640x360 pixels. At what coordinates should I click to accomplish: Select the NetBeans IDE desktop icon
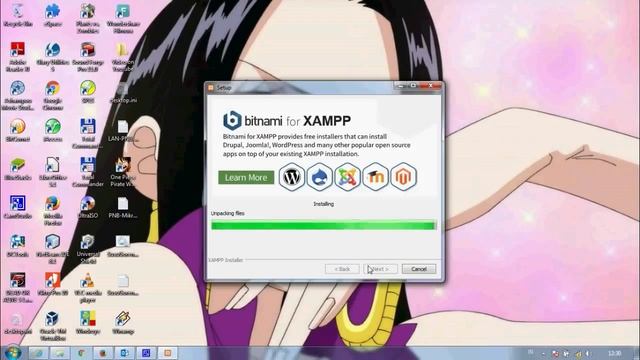[x=53, y=249]
